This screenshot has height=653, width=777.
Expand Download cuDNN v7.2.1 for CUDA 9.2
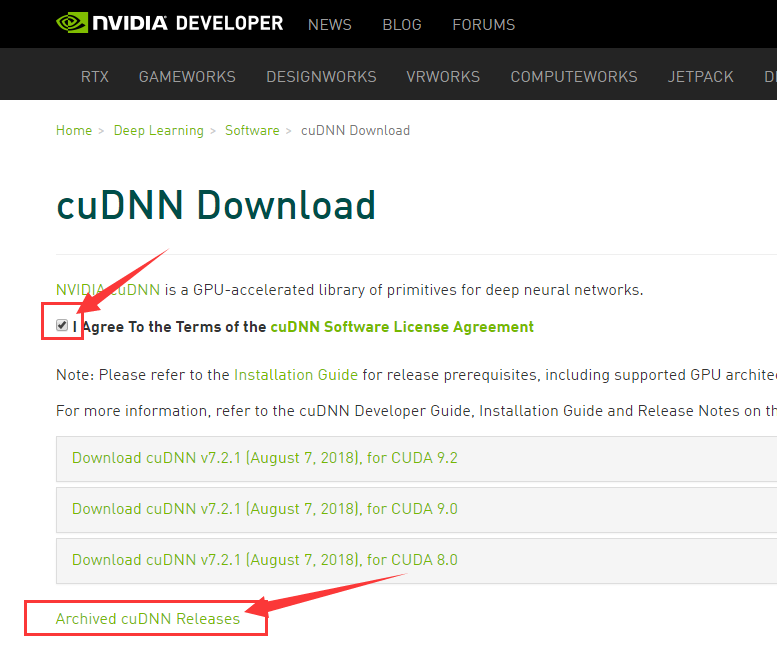pos(416,459)
